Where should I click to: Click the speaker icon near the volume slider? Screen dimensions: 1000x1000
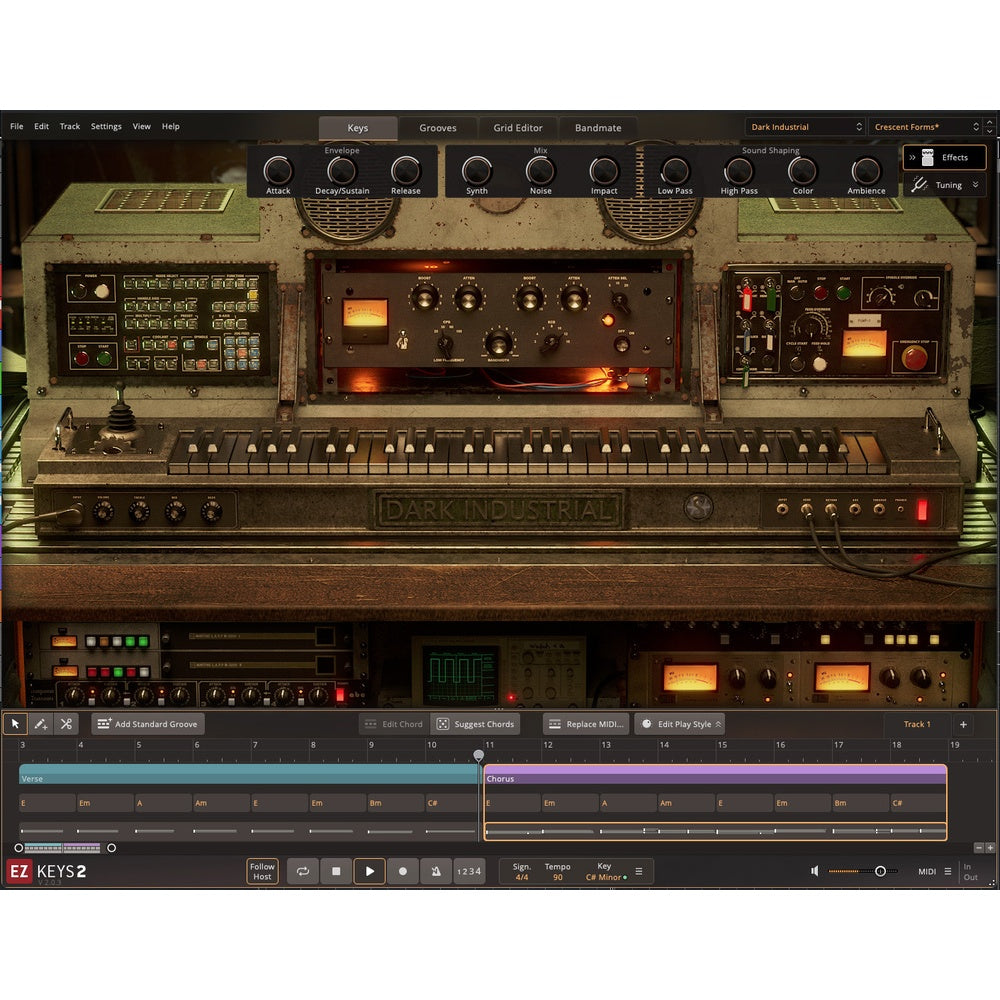[x=814, y=871]
